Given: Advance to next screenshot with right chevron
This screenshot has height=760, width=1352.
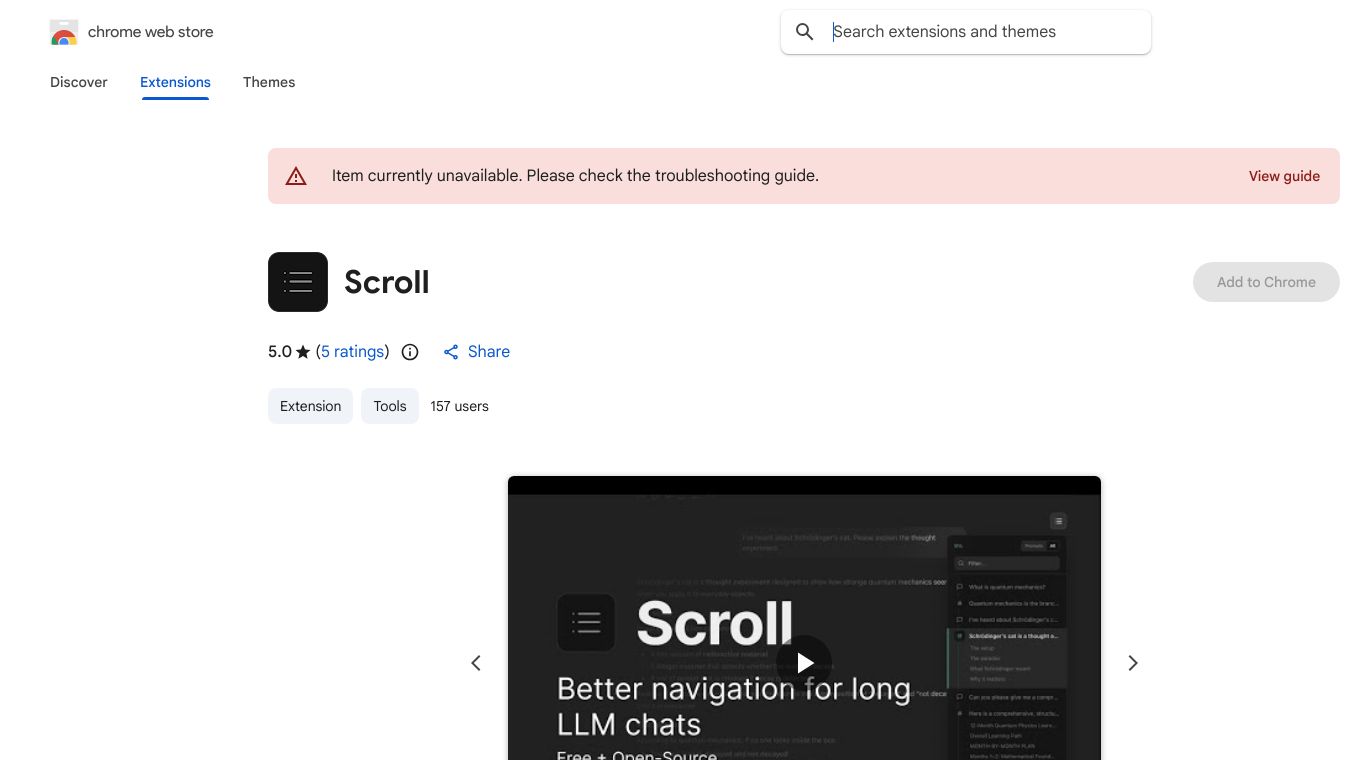Looking at the screenshot, I should [x=1133, y=663].
